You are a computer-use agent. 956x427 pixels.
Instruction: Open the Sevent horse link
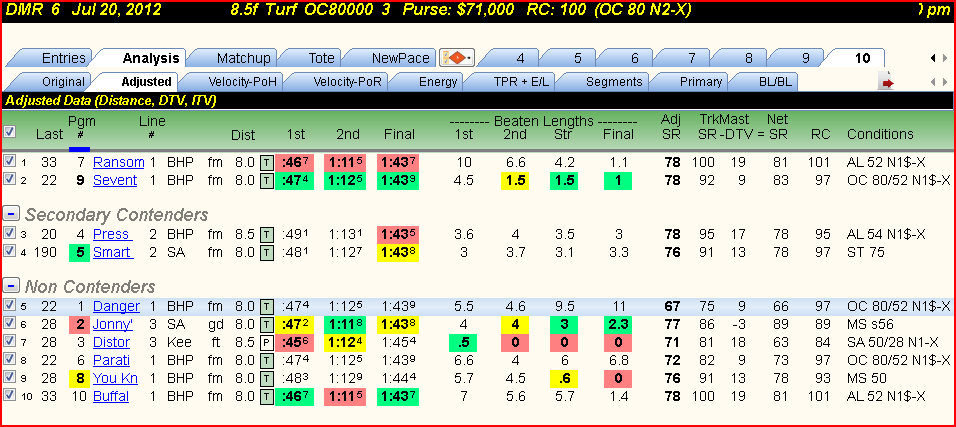tap(115, 180)
